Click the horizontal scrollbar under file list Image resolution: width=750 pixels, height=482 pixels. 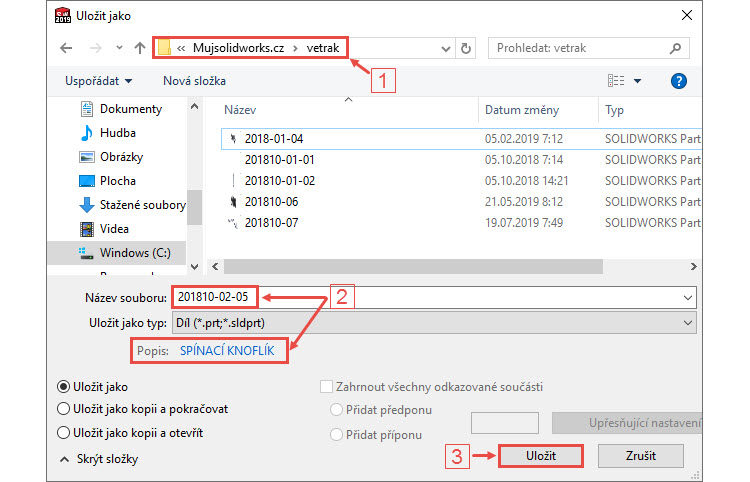pos(450,268)
